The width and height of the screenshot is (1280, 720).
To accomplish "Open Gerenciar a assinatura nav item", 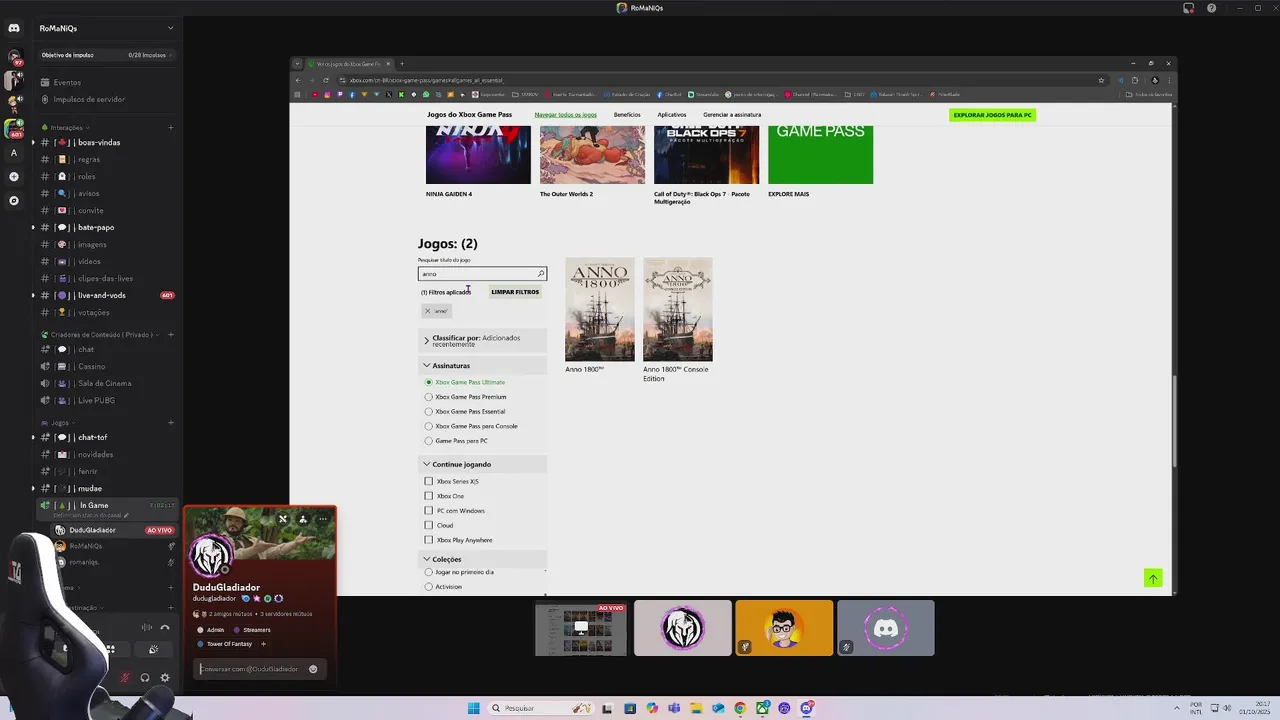I will (x=732, y=115).
